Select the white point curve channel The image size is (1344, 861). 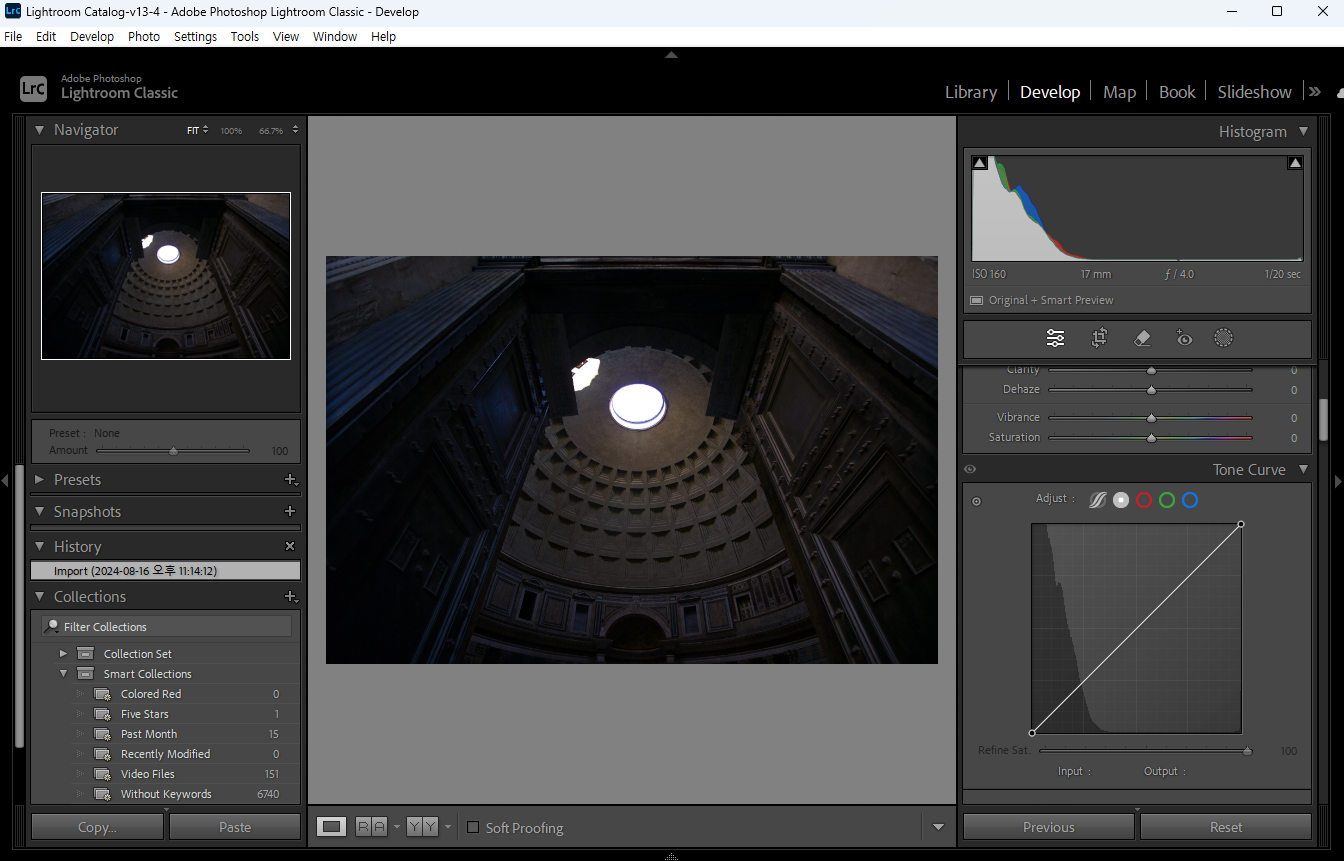1121,500
